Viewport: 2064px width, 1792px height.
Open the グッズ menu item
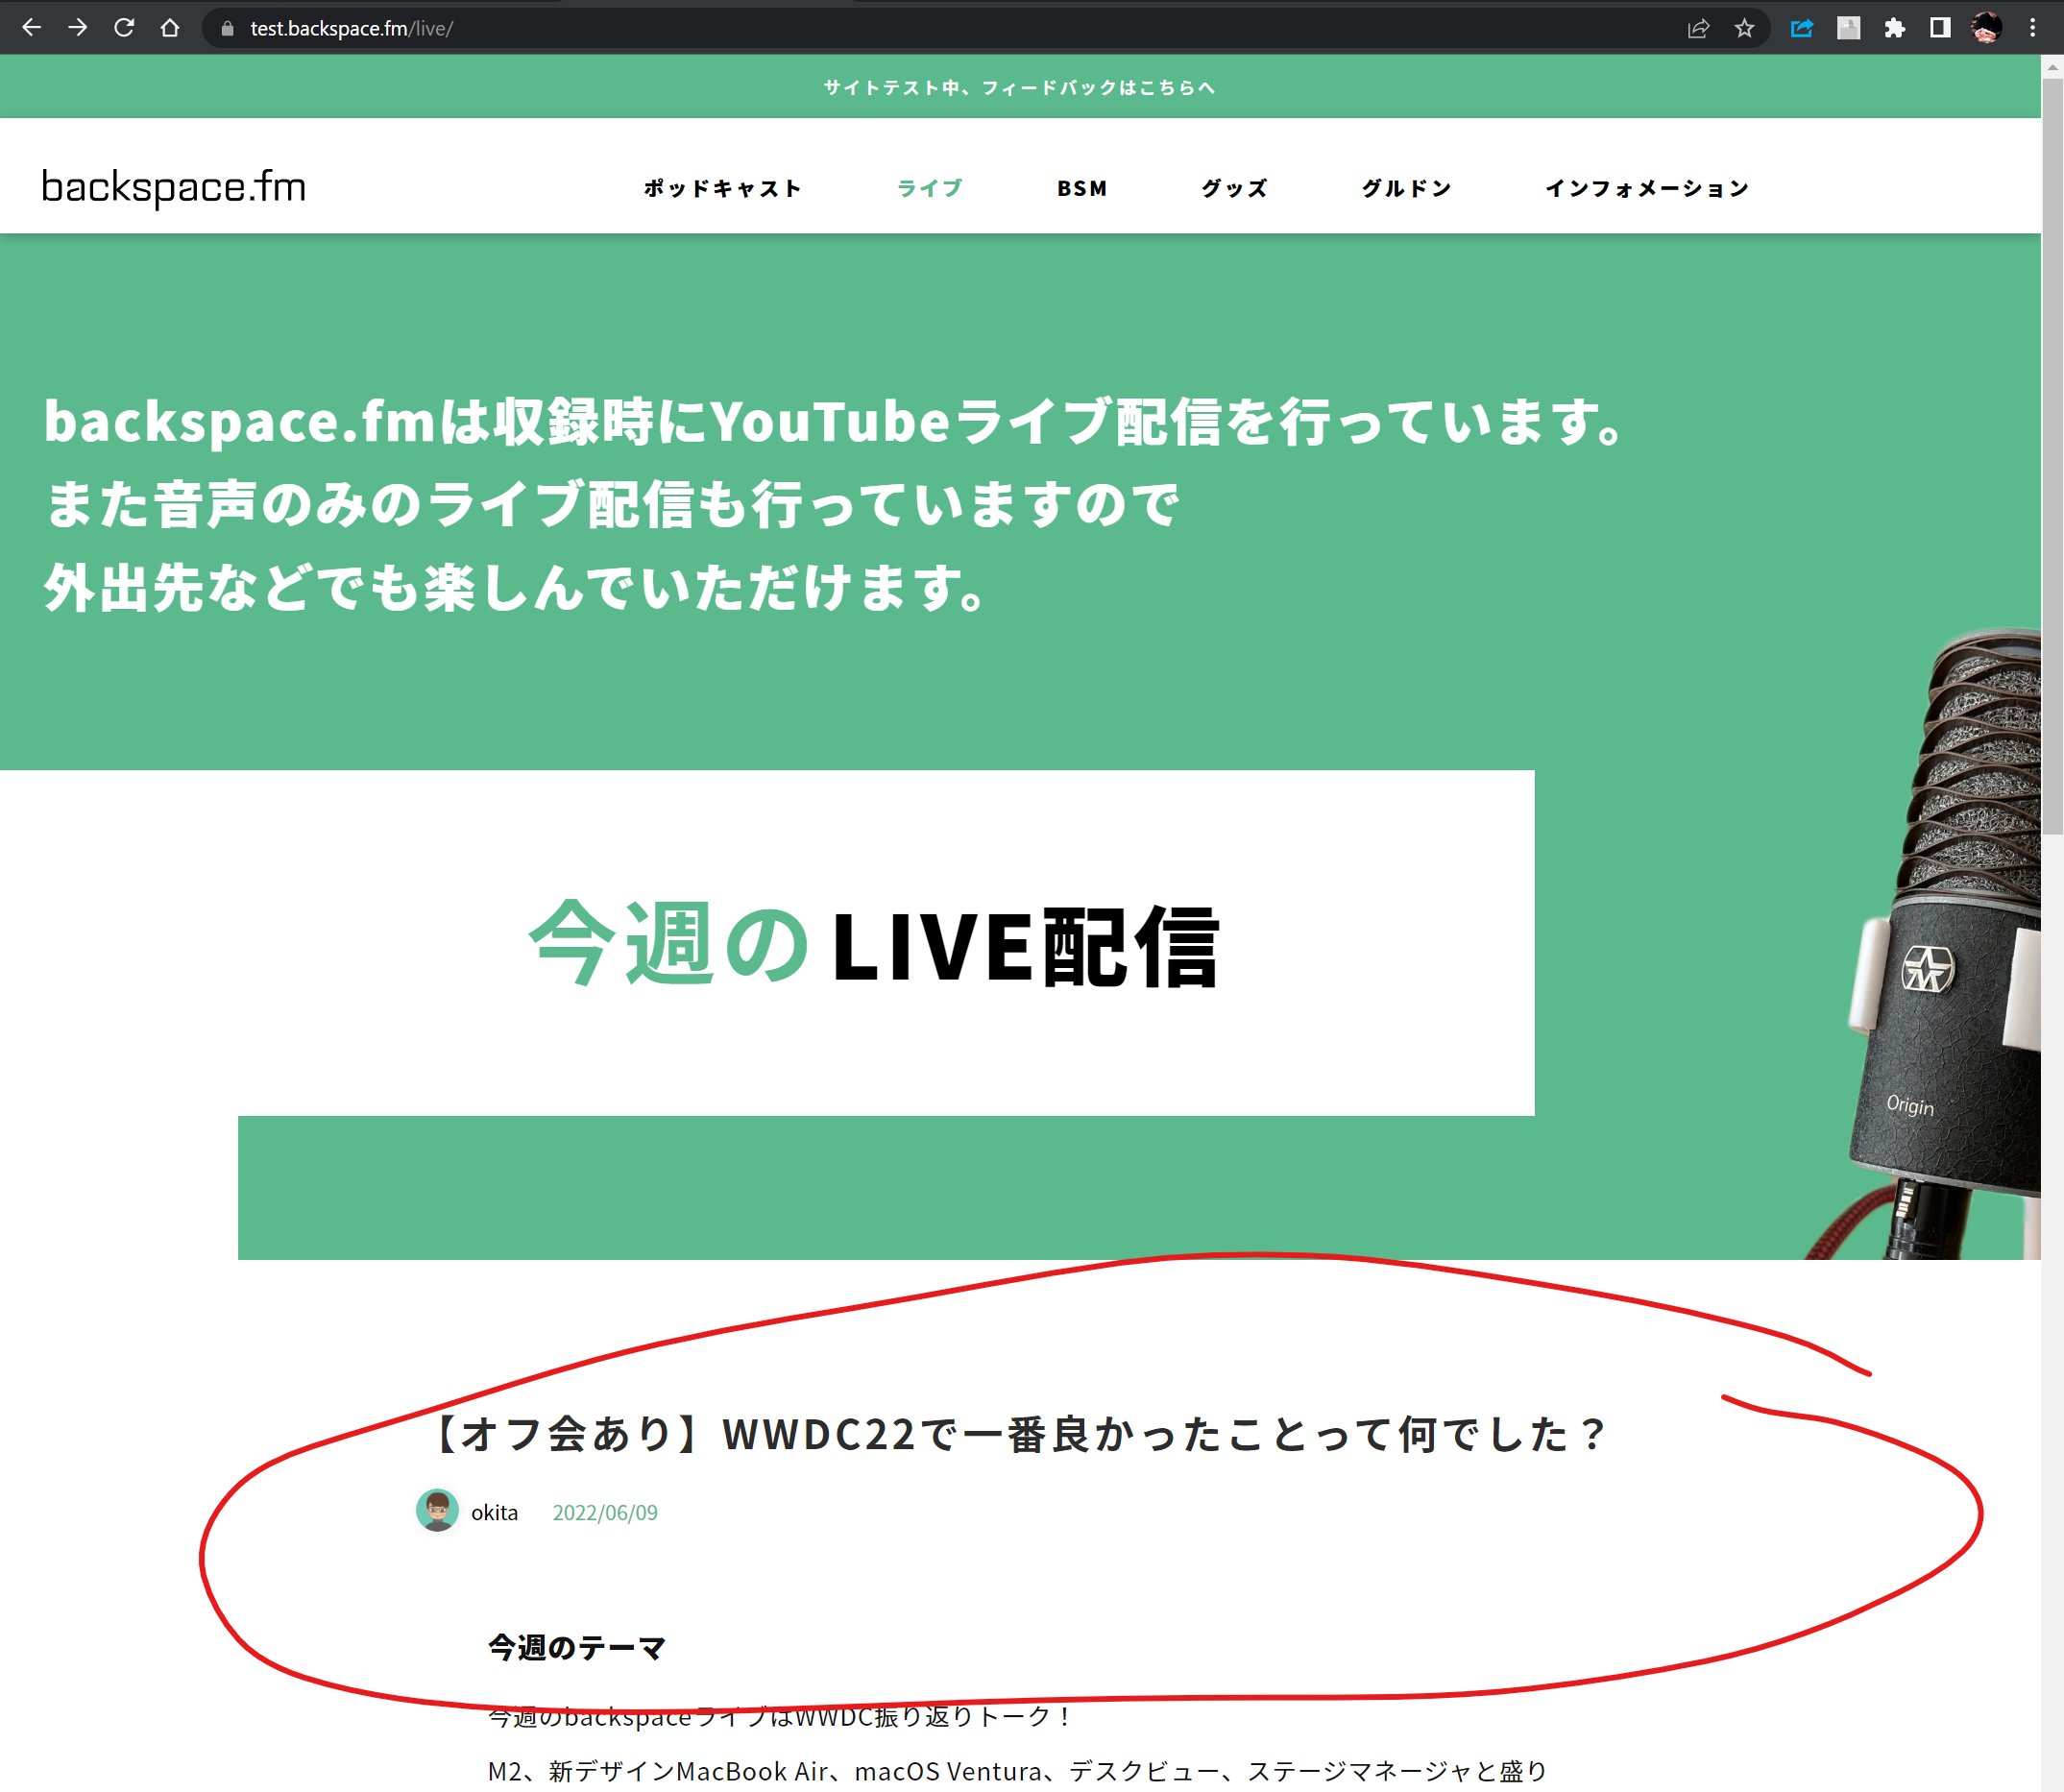(1234, 188)
